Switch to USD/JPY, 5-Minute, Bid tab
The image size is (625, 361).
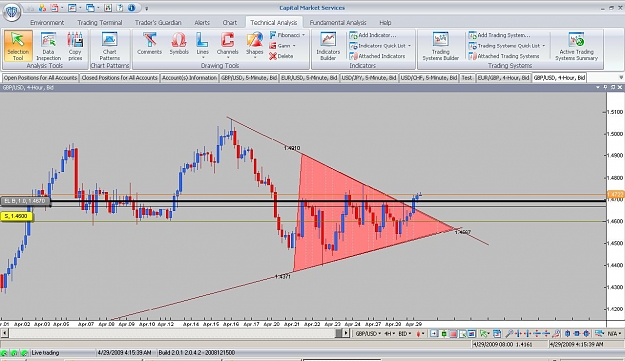369,78
